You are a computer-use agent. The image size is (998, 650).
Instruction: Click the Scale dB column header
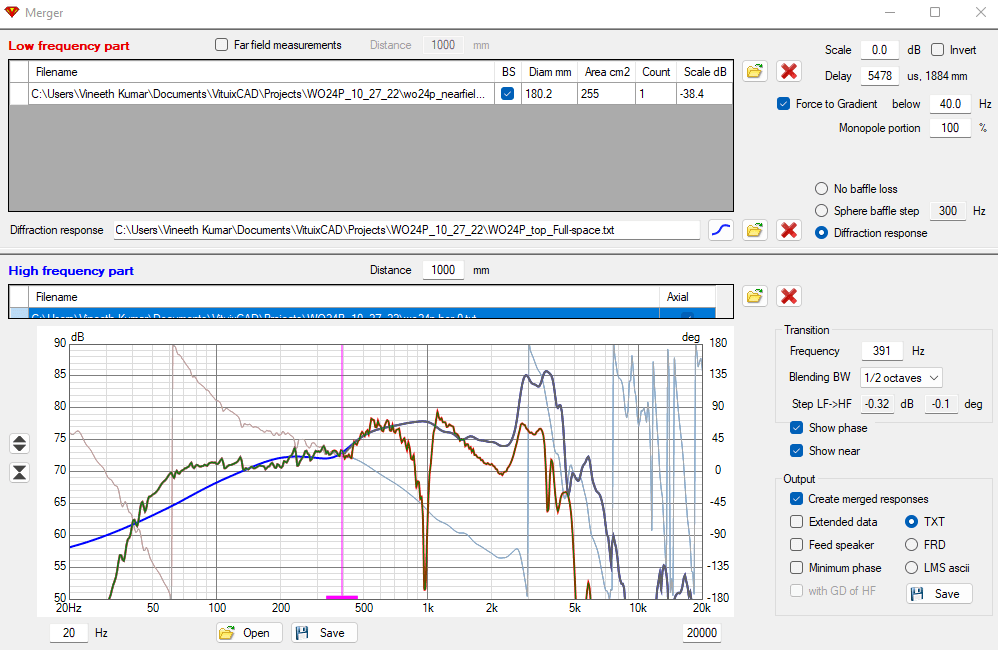coord(704,72)
